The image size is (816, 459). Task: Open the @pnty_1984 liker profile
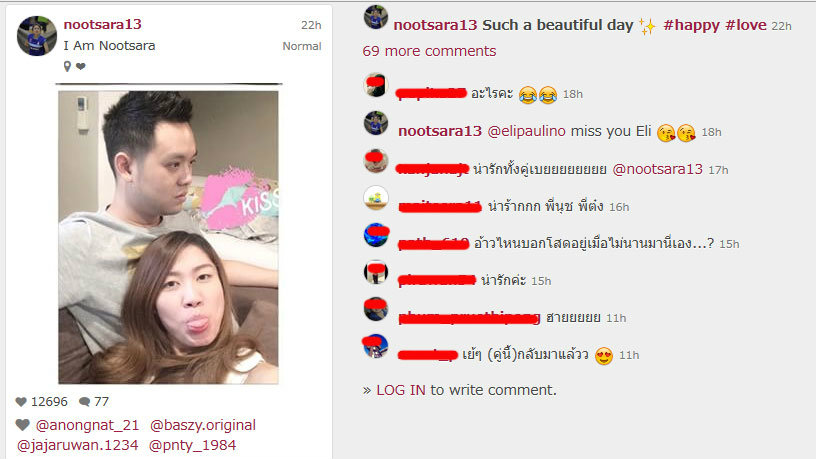coord(193,445)
